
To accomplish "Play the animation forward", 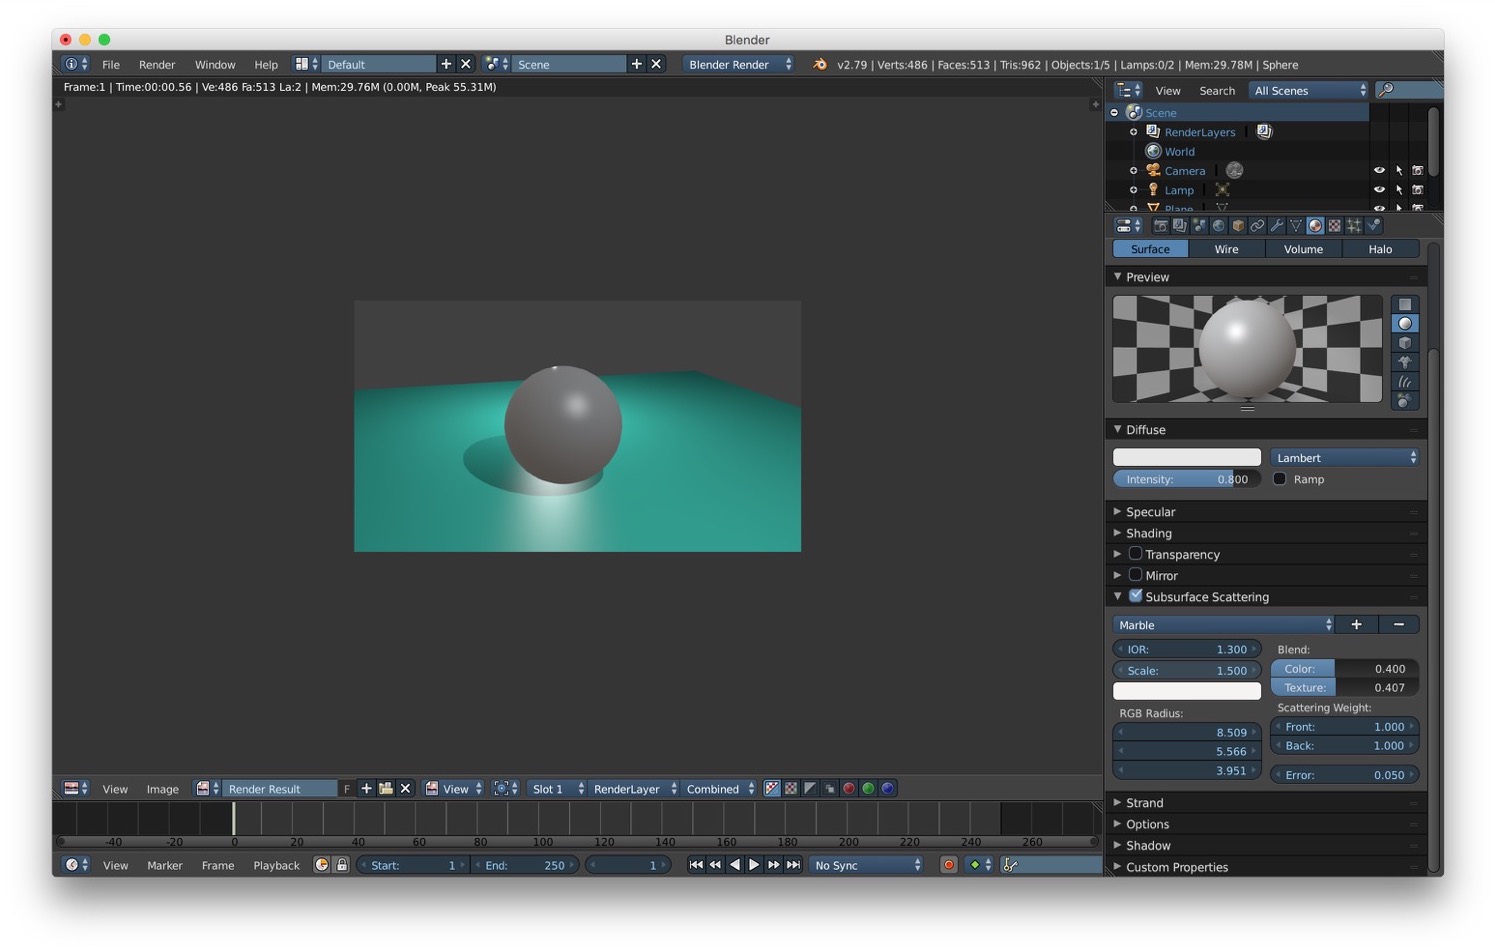I will pos(754,865).
